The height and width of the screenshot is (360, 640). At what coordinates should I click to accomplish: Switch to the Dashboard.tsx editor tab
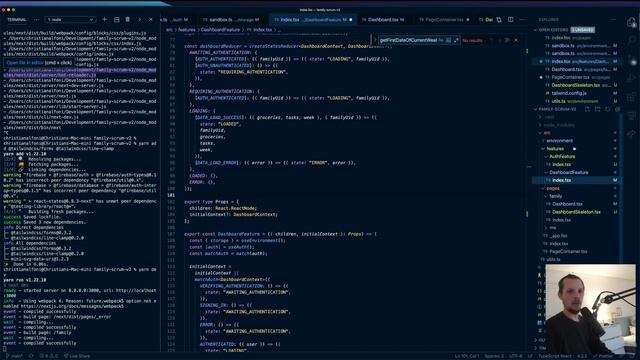tap(383, 20)
